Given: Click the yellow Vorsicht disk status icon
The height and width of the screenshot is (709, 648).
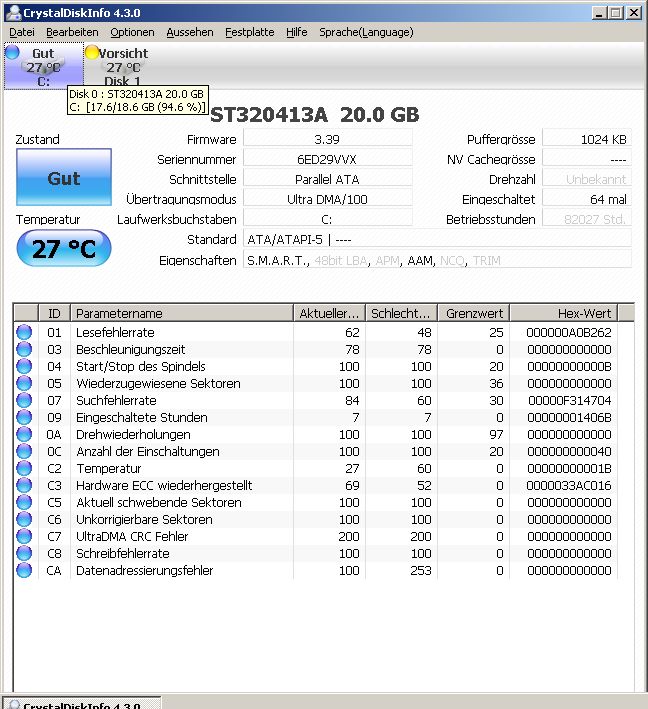Looking at the screenshot, I should click(92, 53).
